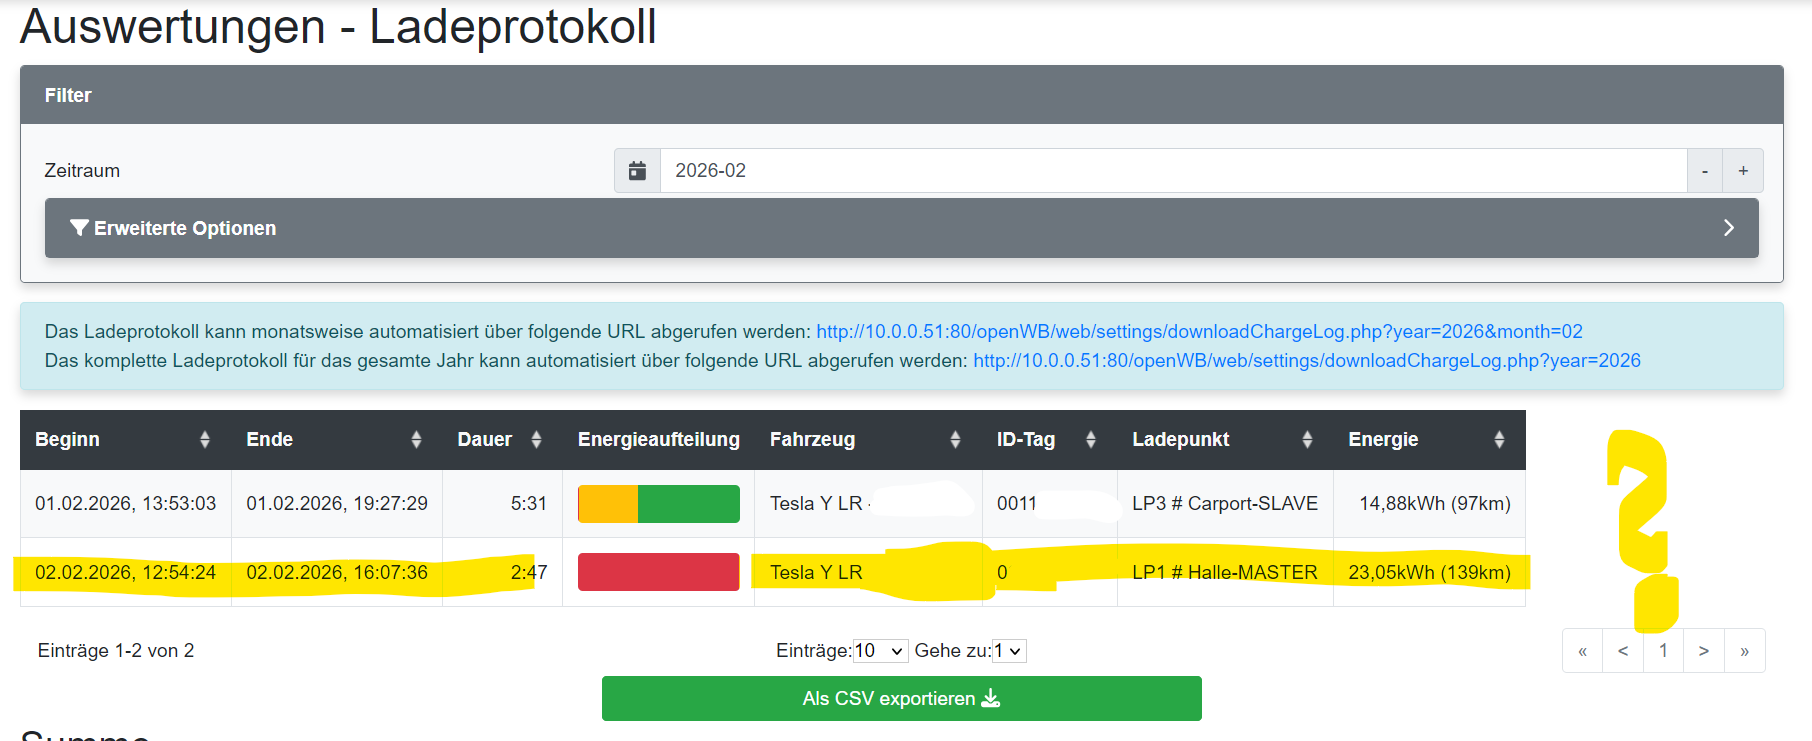The height and width of the screenshot is (741, 1812).
Task: Sort table by Ende column arrows
Action: 416,440
